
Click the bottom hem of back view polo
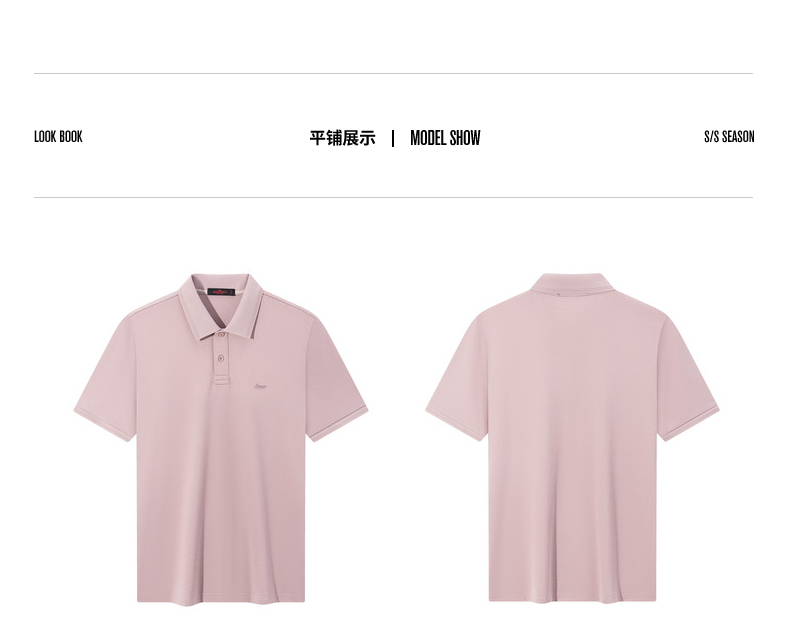(x=572, y=599)
